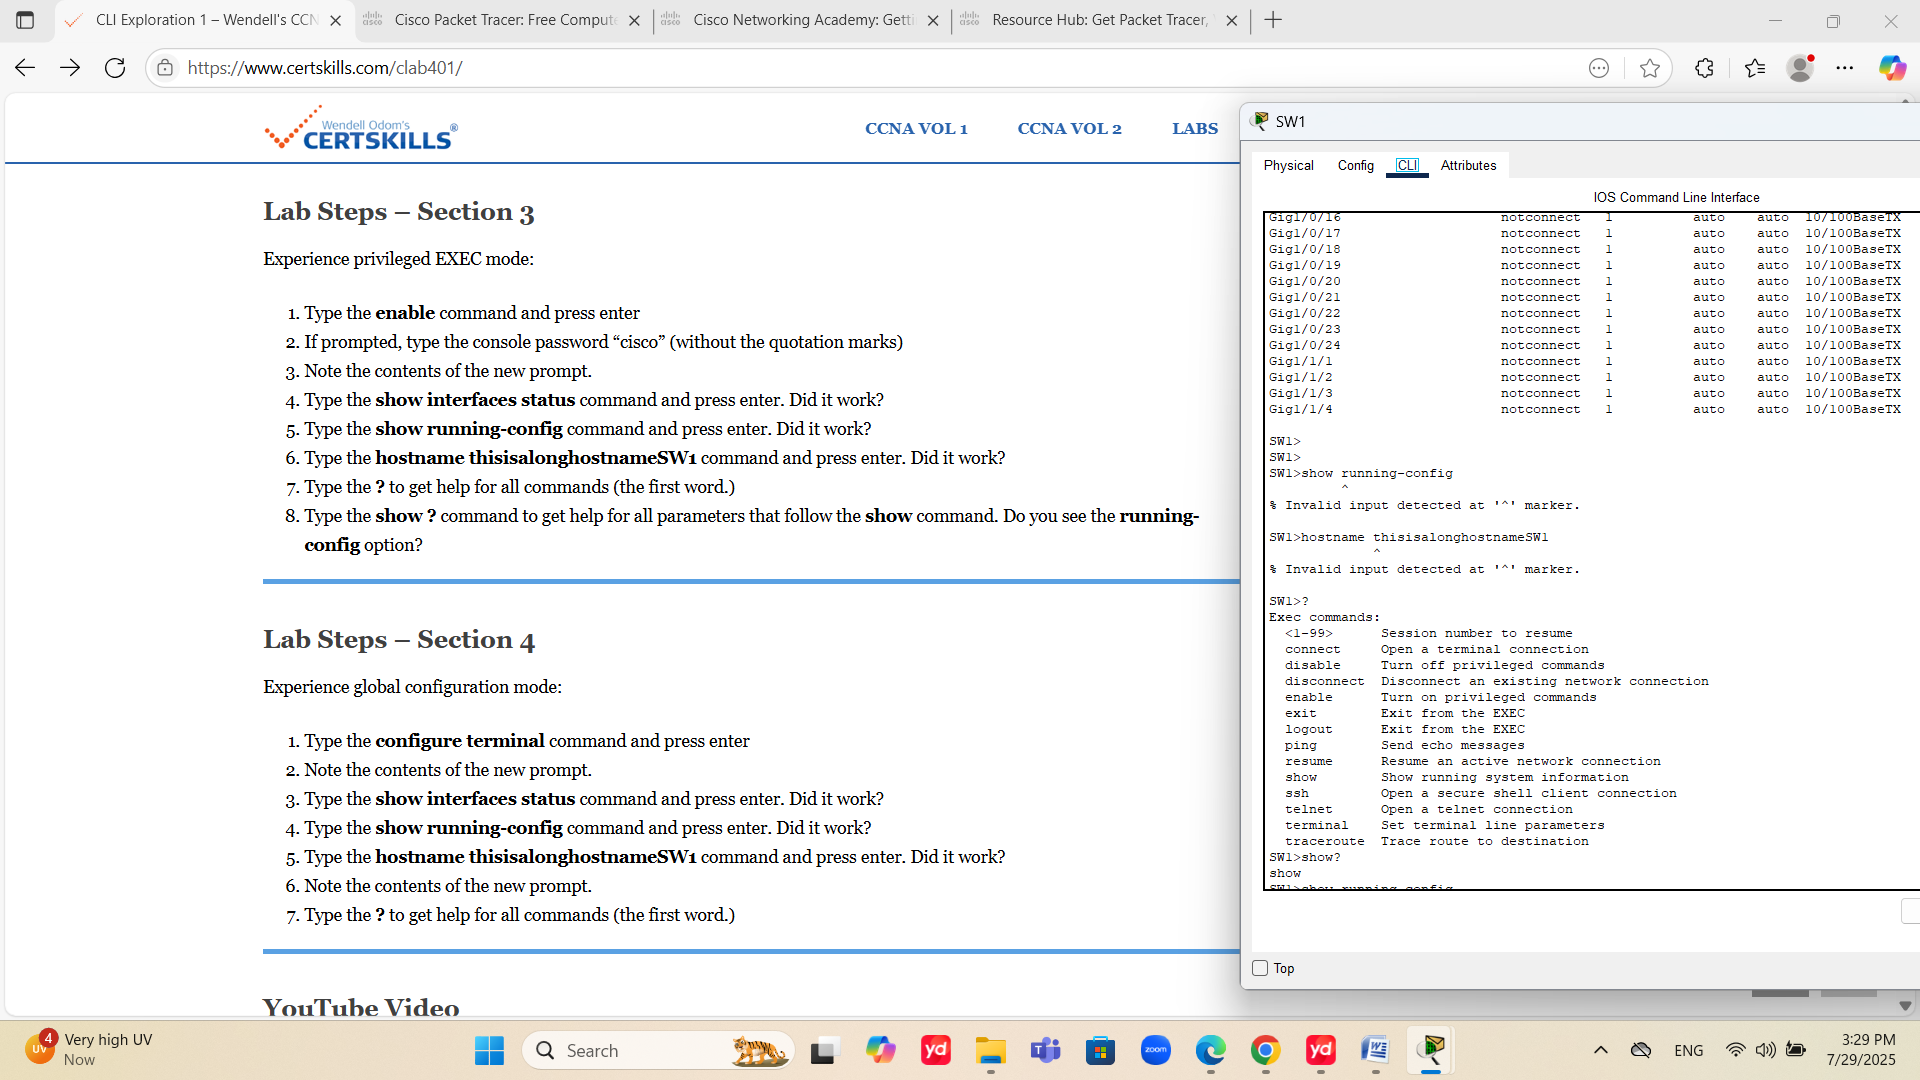Open the Cisco Packet Tracer browser tab
Viewport: 1920px width, 1080px height.
pos(503,20)
